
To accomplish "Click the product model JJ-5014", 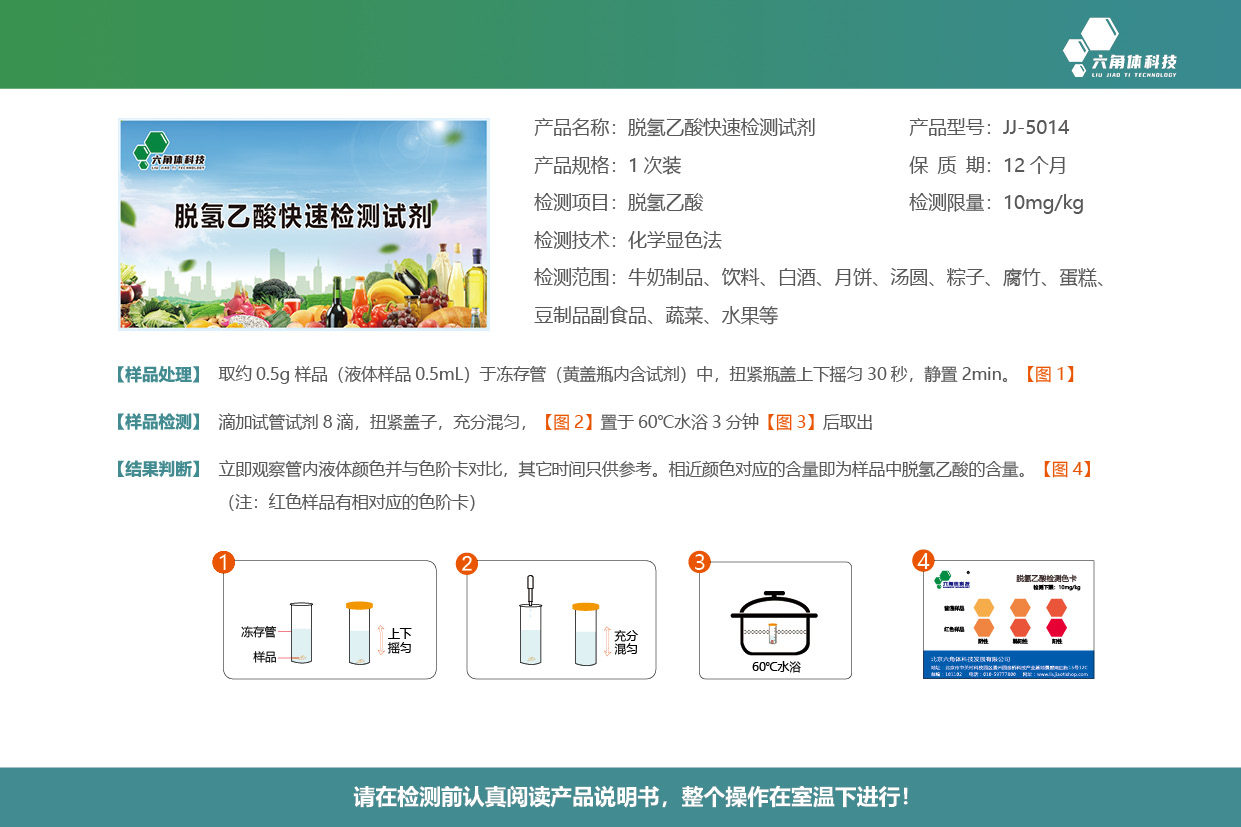I will 1036,128.
